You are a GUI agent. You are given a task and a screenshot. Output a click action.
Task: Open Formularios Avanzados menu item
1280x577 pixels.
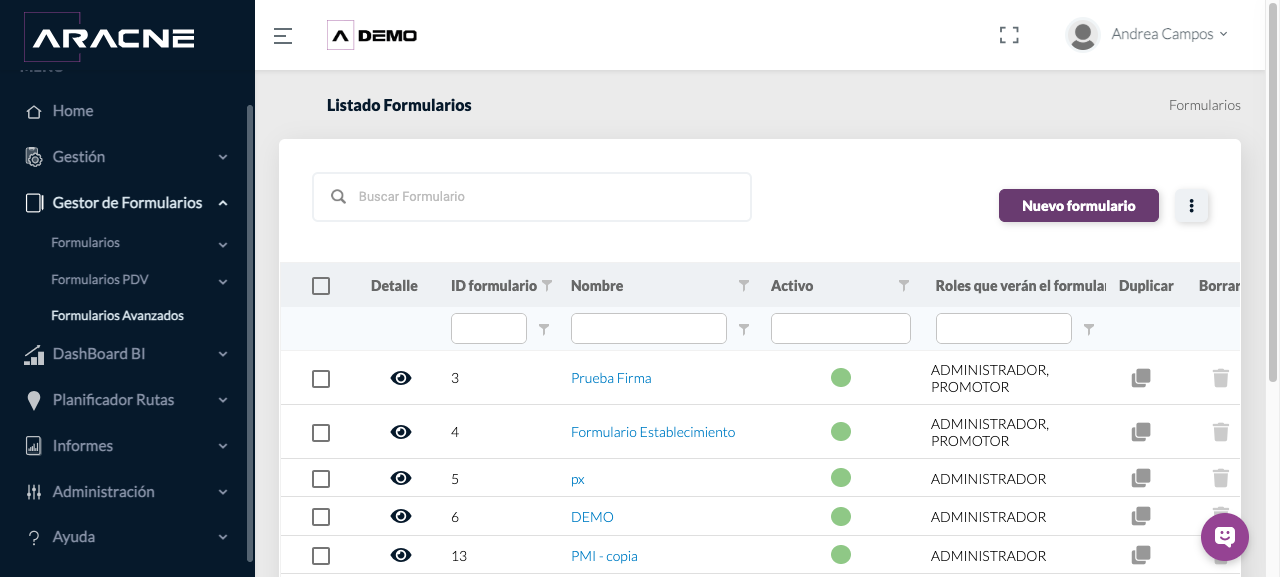117,315
